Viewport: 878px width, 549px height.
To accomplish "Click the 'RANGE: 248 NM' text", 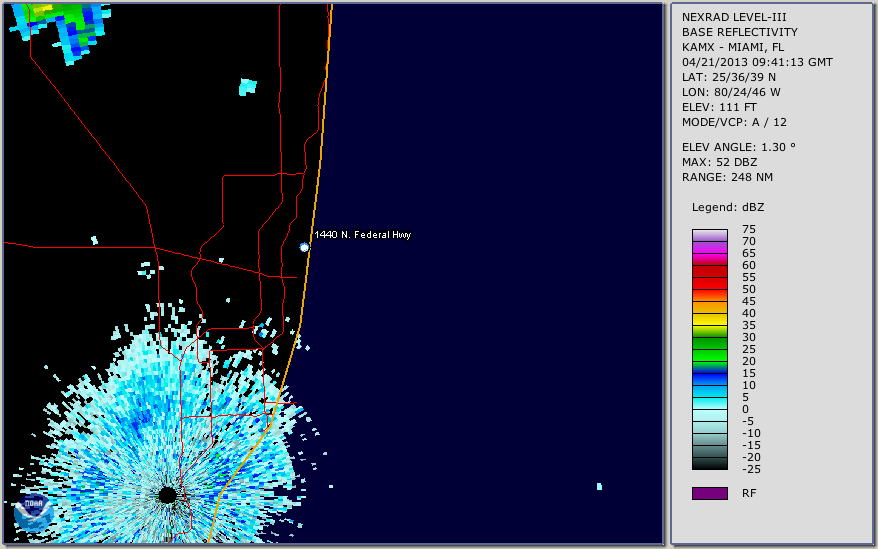I will pyautogui.click(x=727, y=178).
